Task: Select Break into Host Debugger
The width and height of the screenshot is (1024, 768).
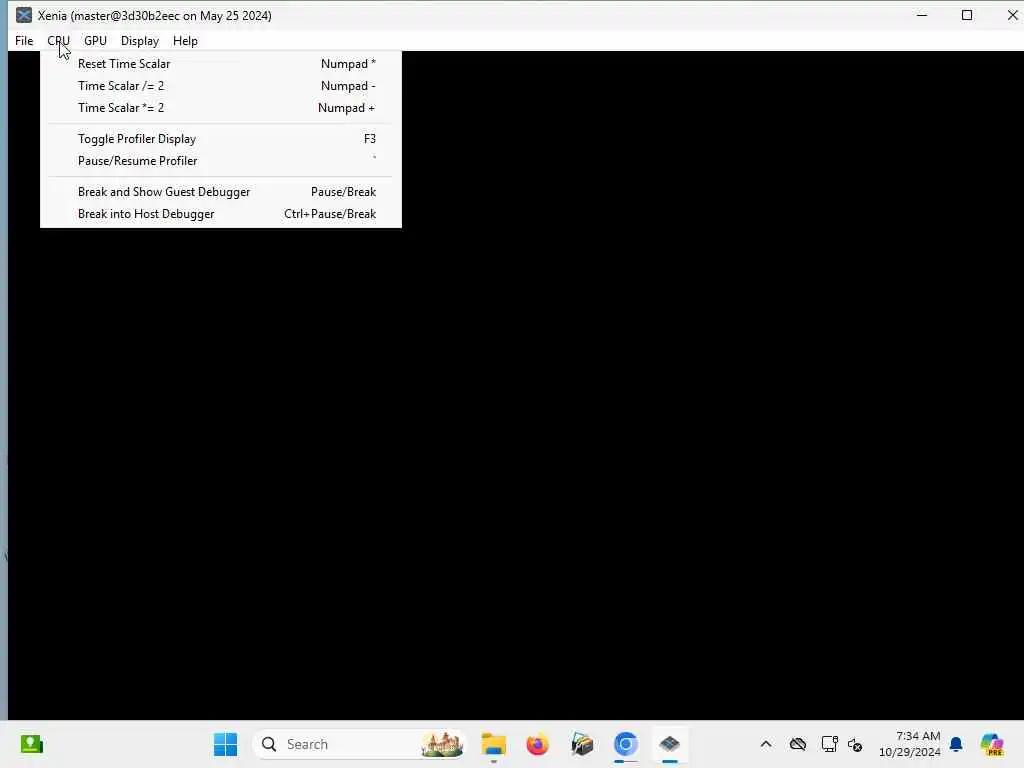Action: pos(221,214)
